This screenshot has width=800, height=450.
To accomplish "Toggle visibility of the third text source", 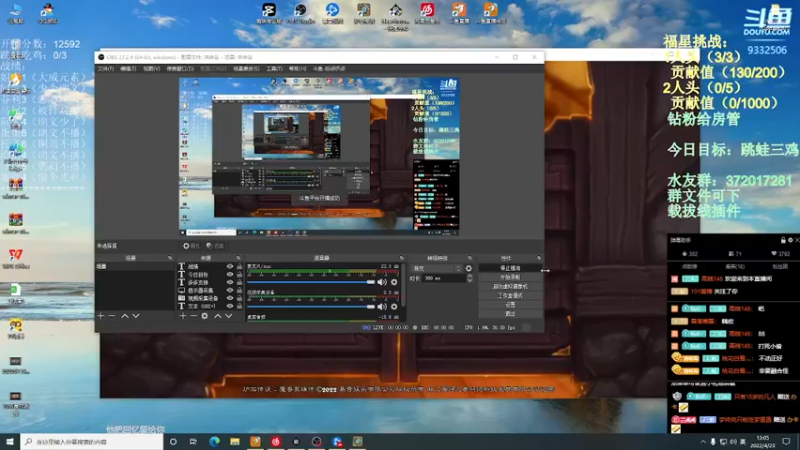I will tap(230, 282).
